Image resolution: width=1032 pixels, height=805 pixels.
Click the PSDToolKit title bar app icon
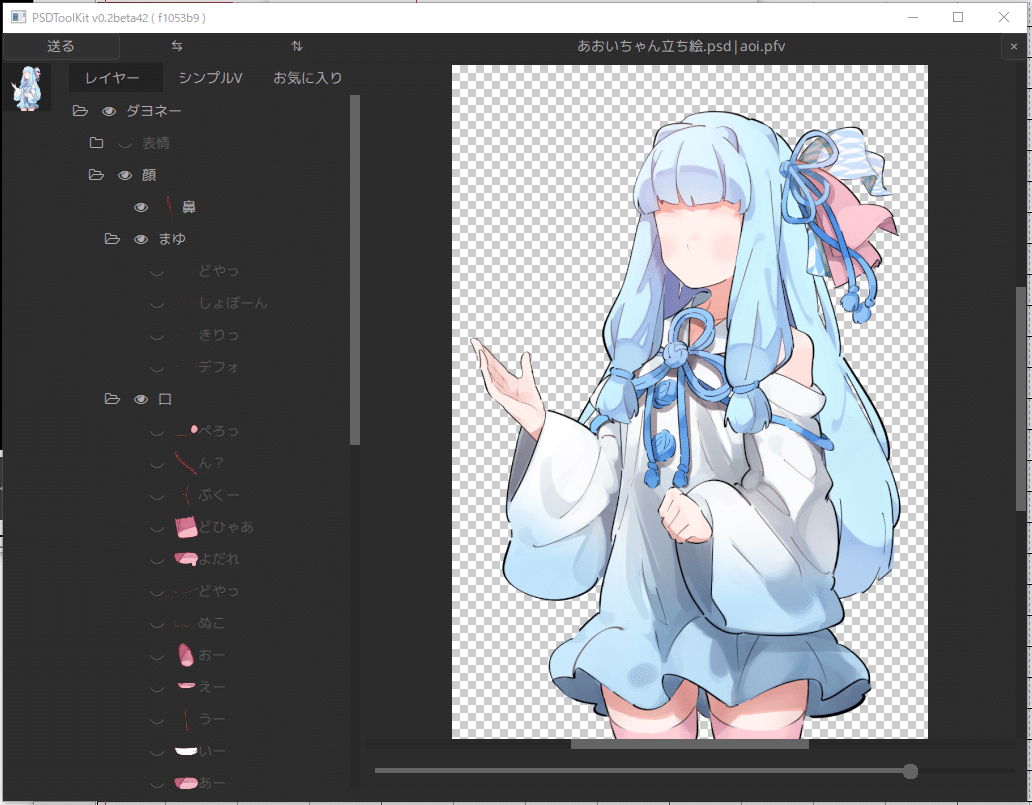[x=18, y=17]
